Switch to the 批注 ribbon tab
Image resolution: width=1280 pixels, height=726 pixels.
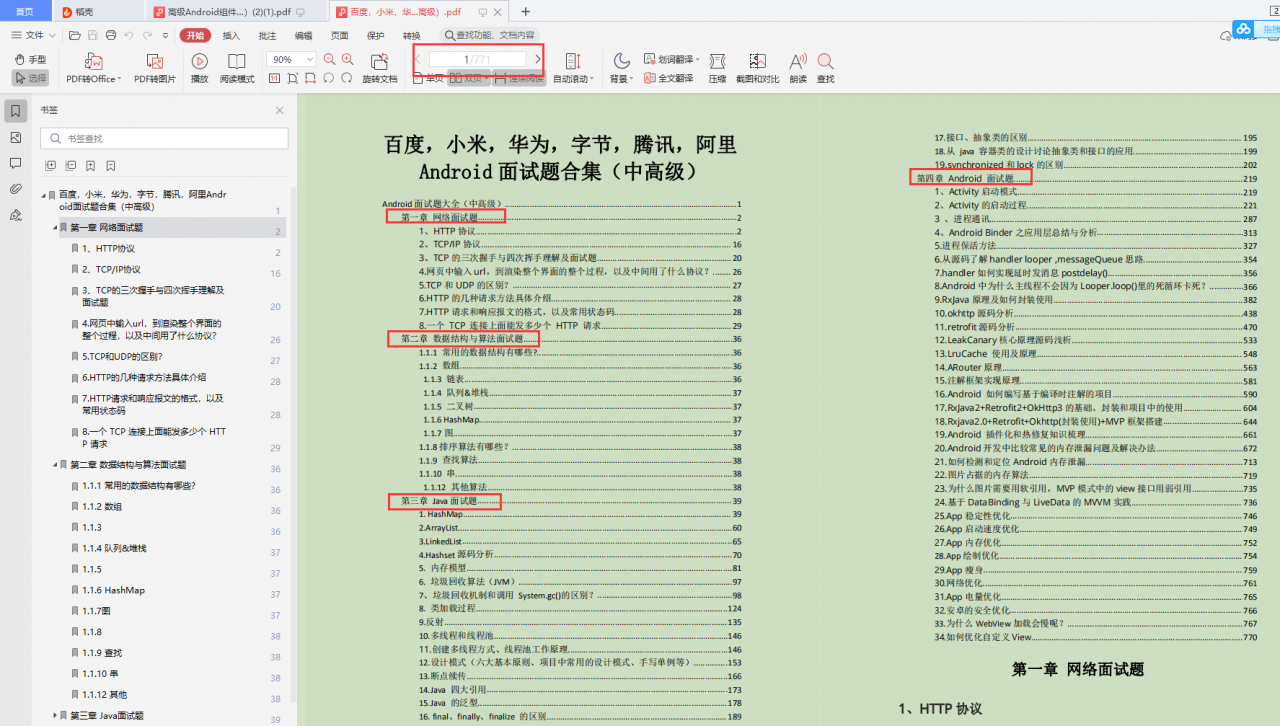point(267,35)
